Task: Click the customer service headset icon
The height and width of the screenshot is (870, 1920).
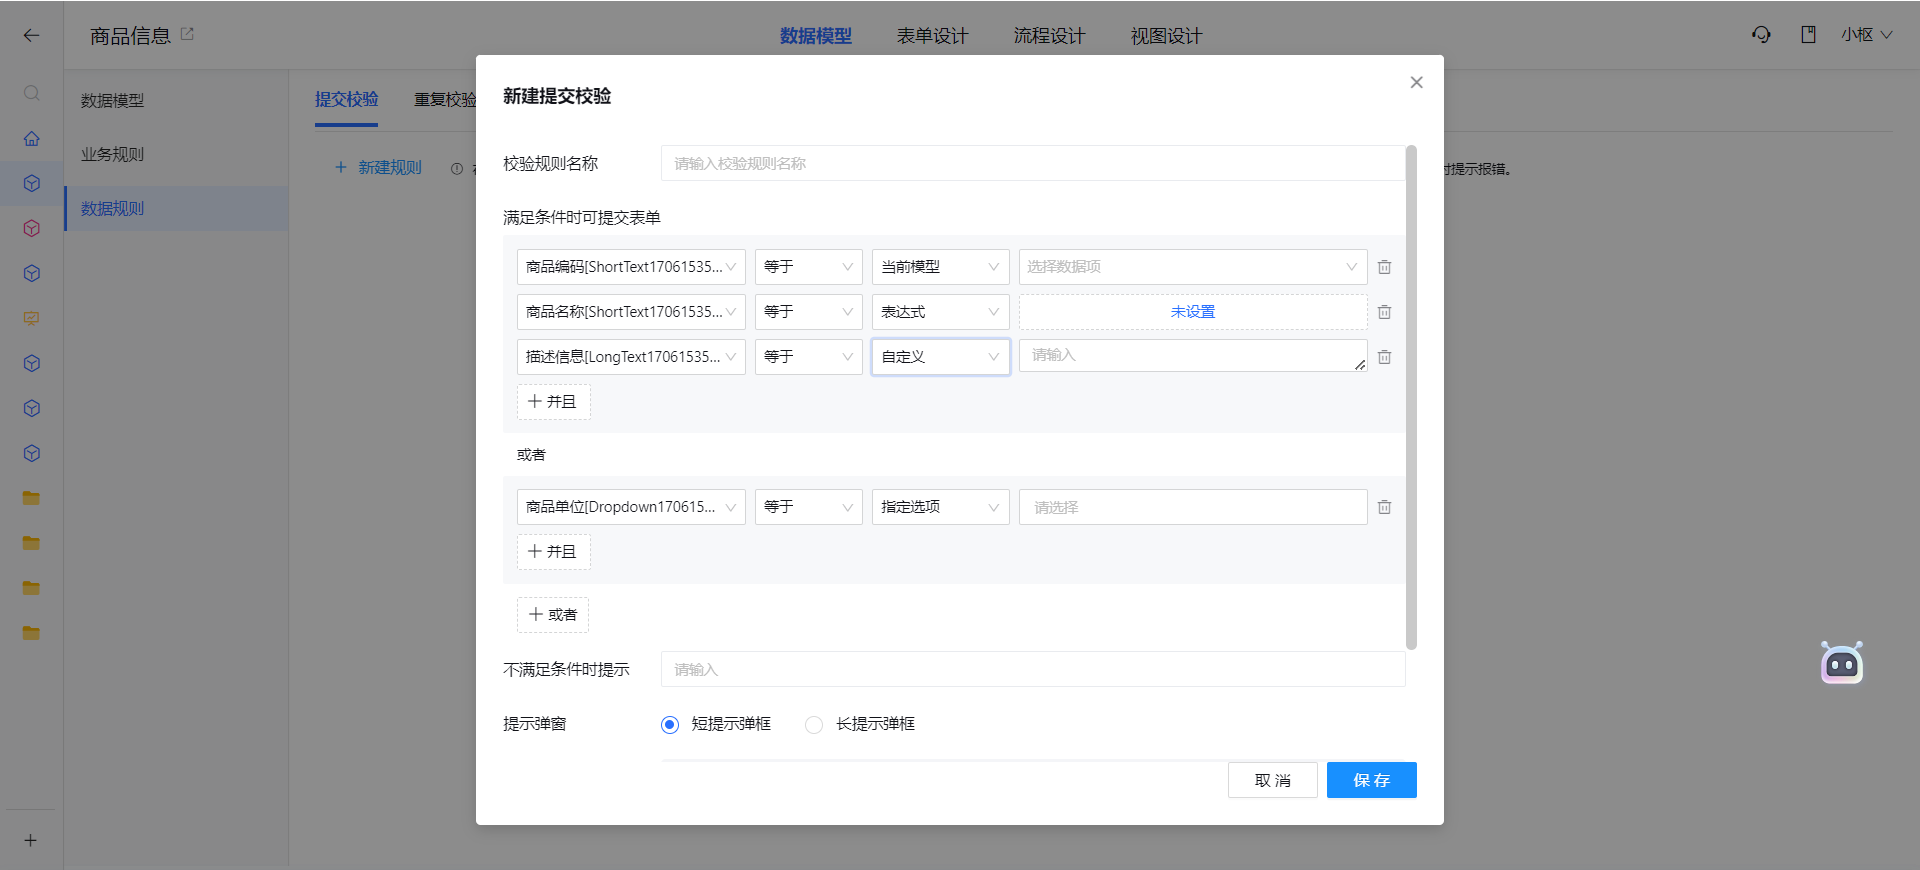Action: [1761, 35]
